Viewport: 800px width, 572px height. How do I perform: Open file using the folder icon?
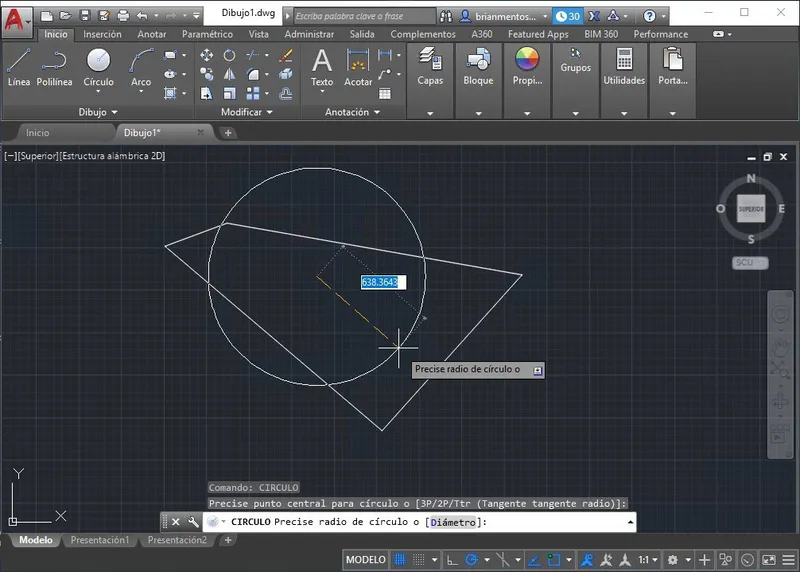65,16
